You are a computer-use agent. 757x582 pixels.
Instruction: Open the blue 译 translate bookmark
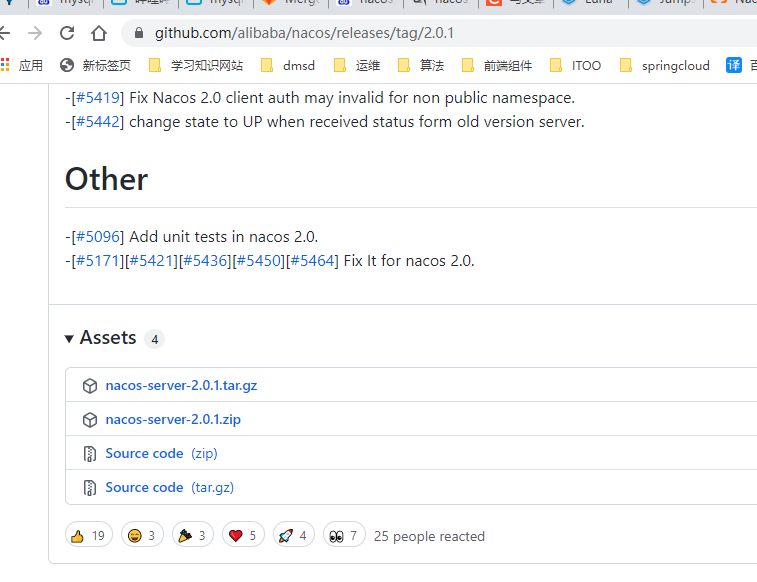tap(734, 65)
